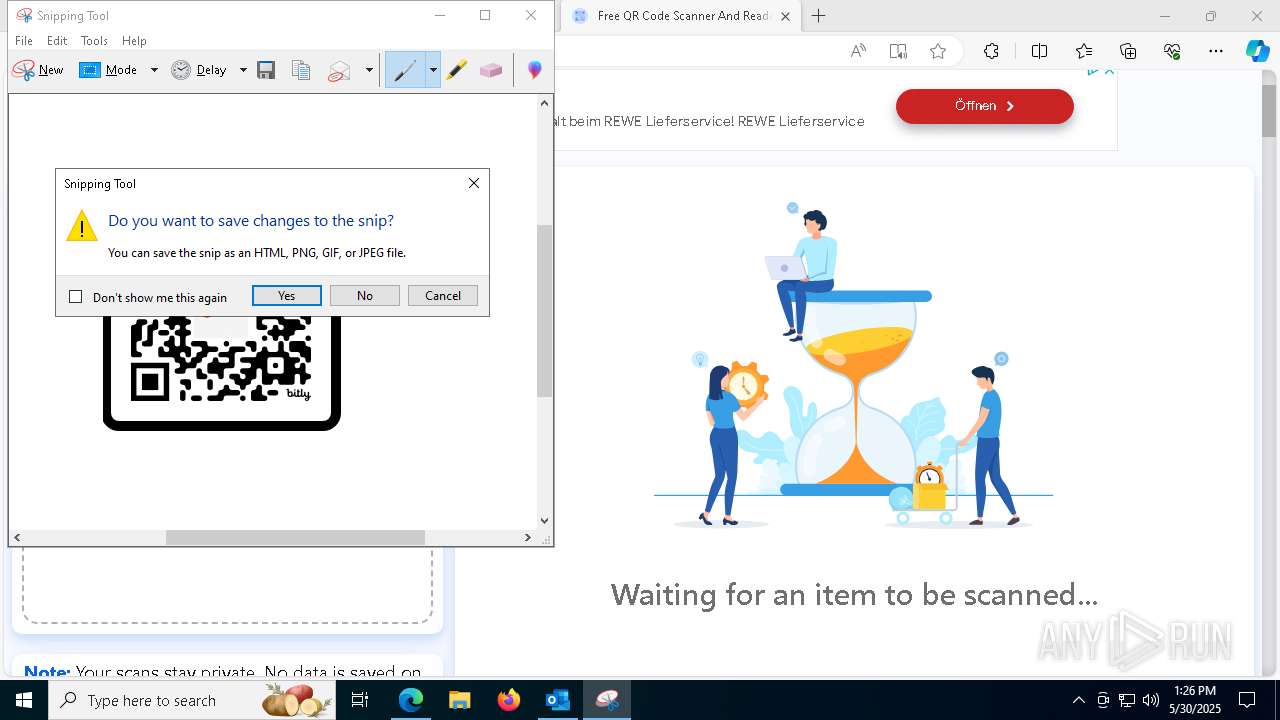Open the Collections icon in Edge
Image resolution: width=1280 pixels, height=720 pixels.
(1128, 52)
